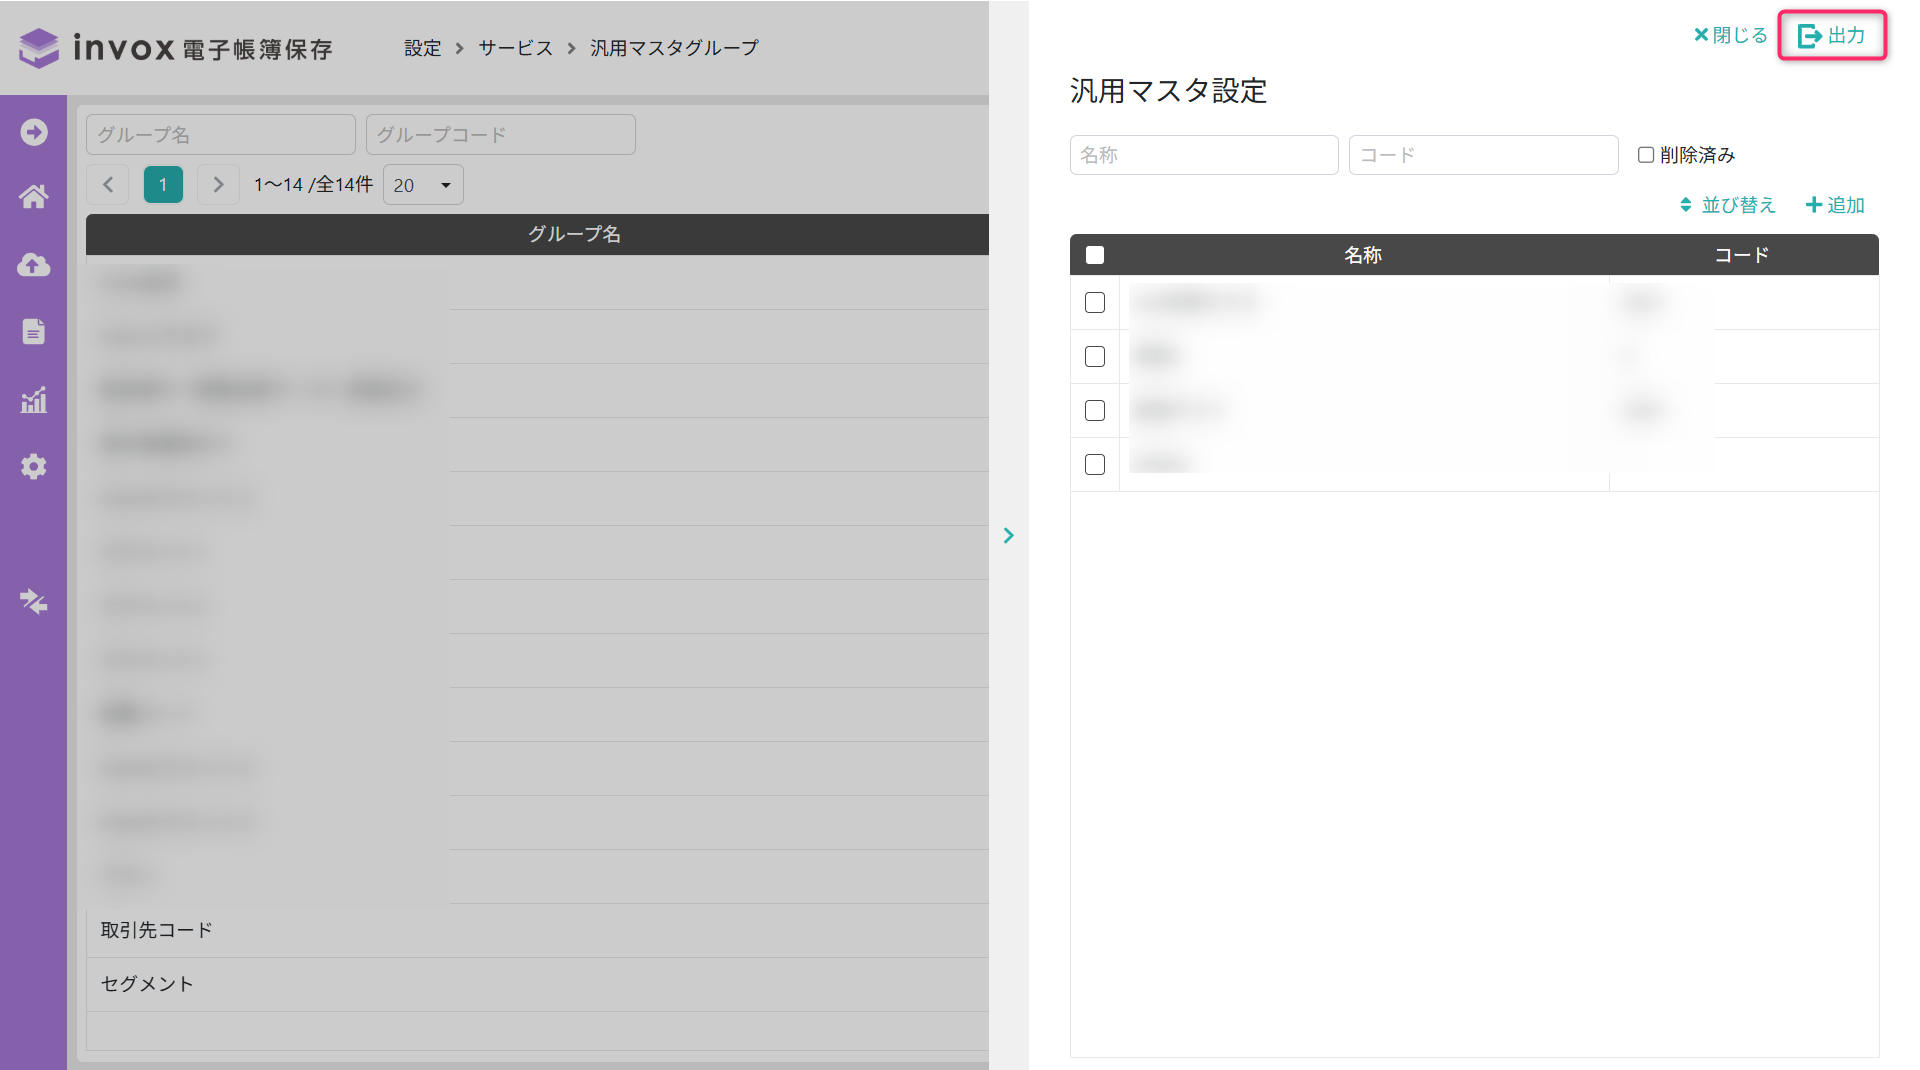Screen dimensions: 1920x1070
Task: Click the sidebar expand arrow circle icon
Action: [x=34, y=132]
